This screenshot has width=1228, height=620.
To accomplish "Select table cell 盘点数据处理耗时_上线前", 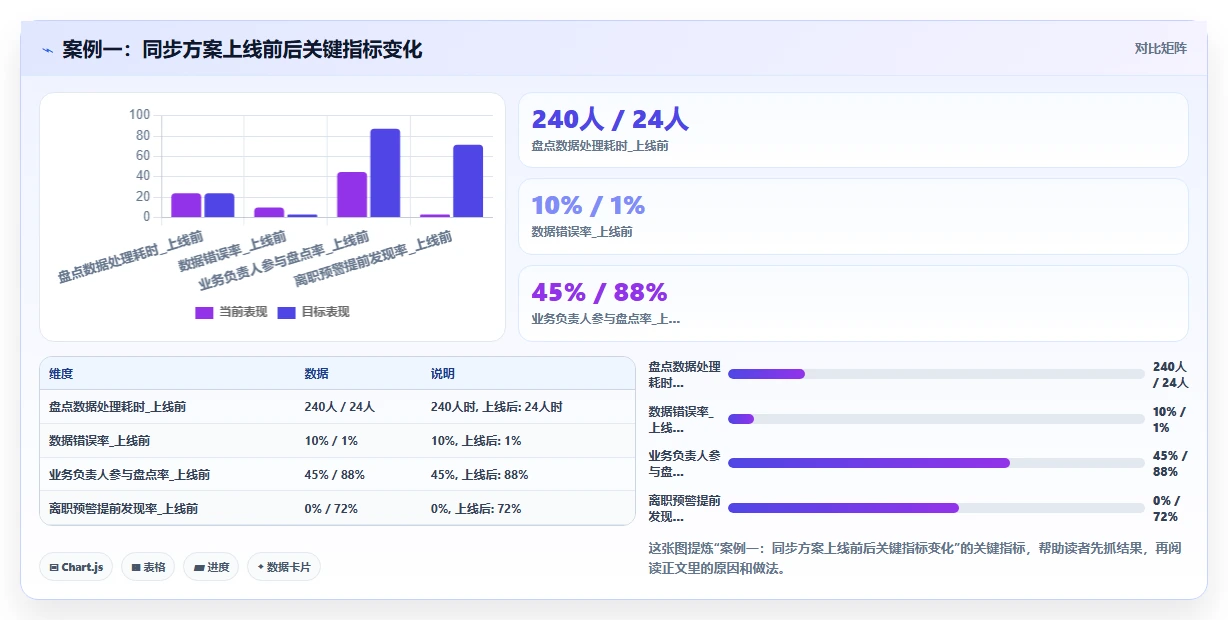I will (x=117, y=407).
